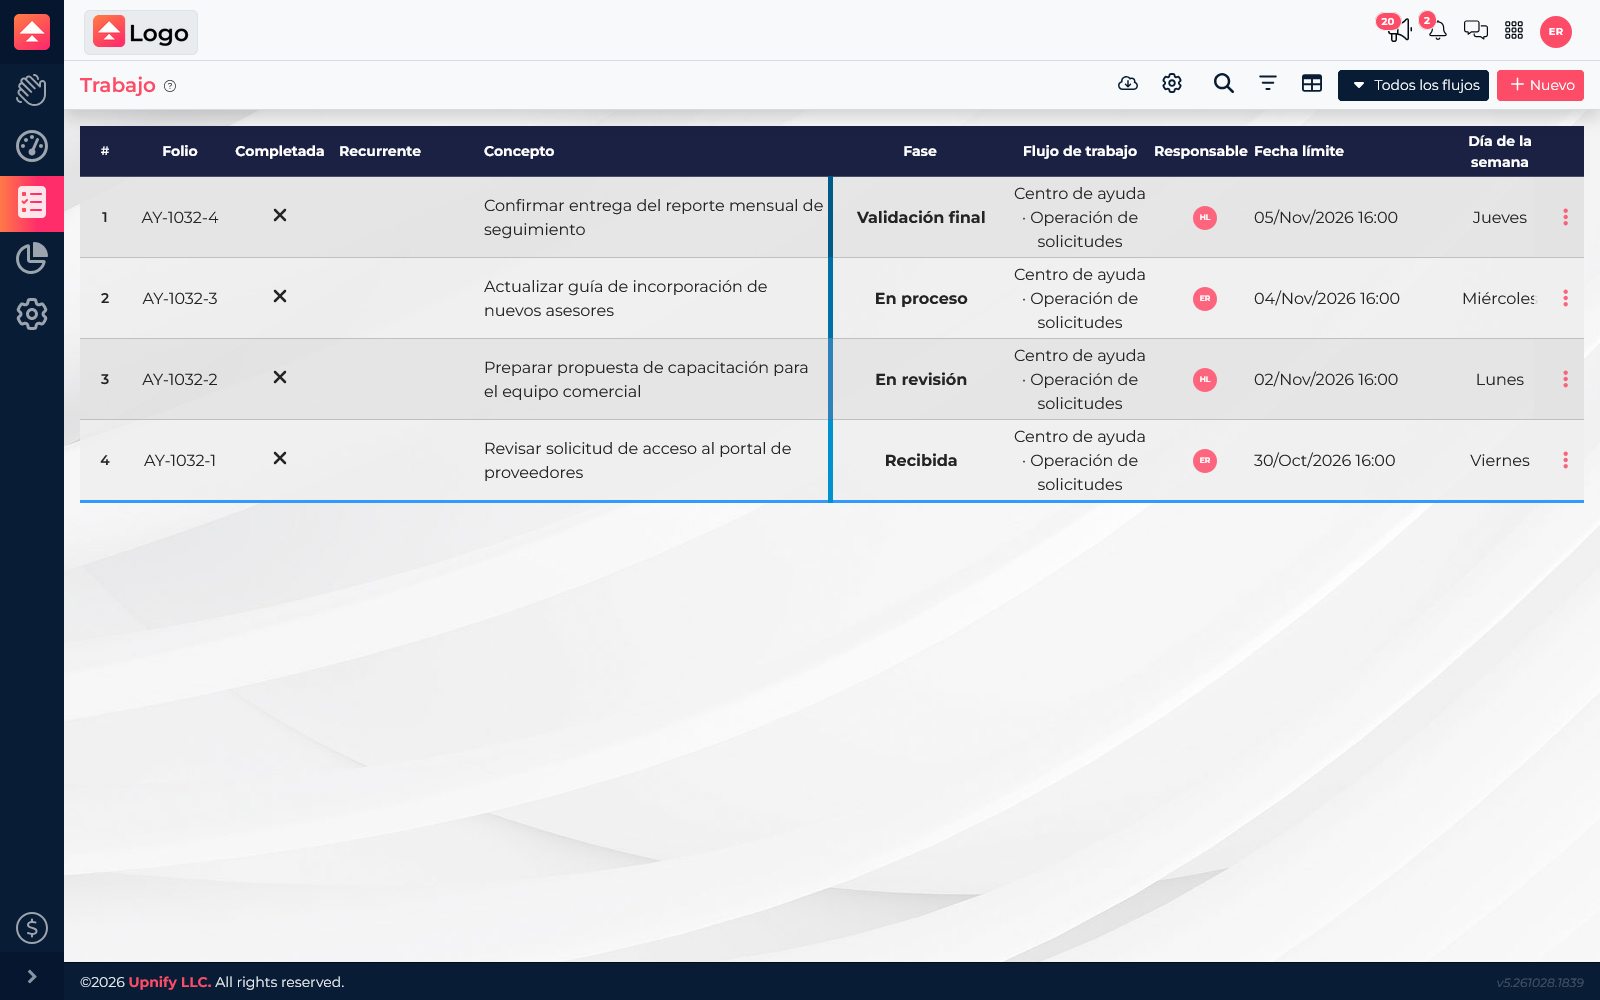Viewport: 1600px width, 1000px height.
Task: Switch the view with the table layout icon
Action: tap(1312, 84)
